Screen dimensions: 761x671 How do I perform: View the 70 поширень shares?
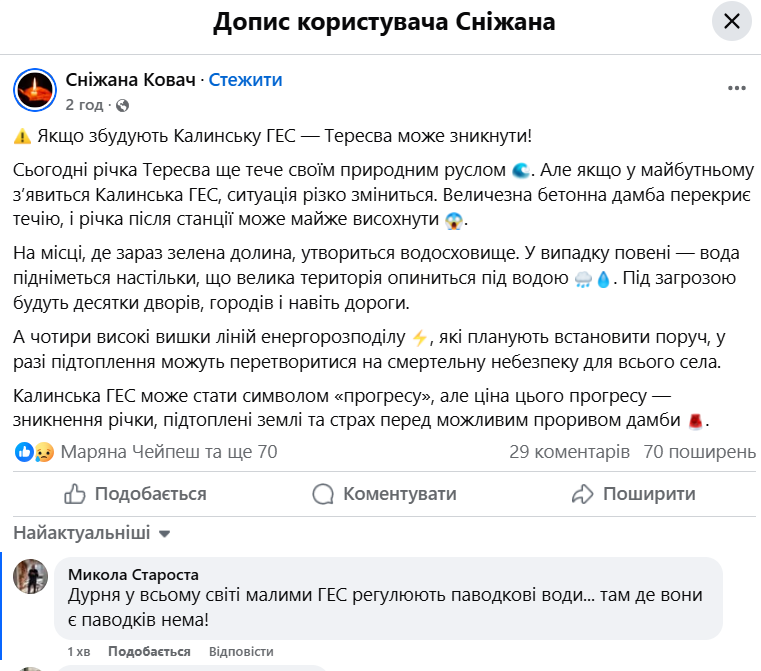(x=699, y=452)
